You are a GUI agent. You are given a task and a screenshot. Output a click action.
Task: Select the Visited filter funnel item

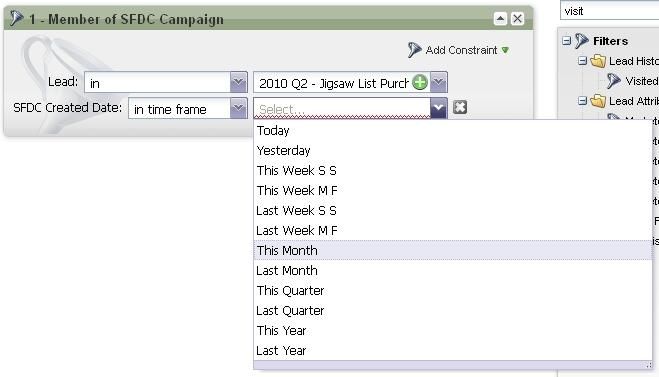pyautogui.click(x=632, y=81)
